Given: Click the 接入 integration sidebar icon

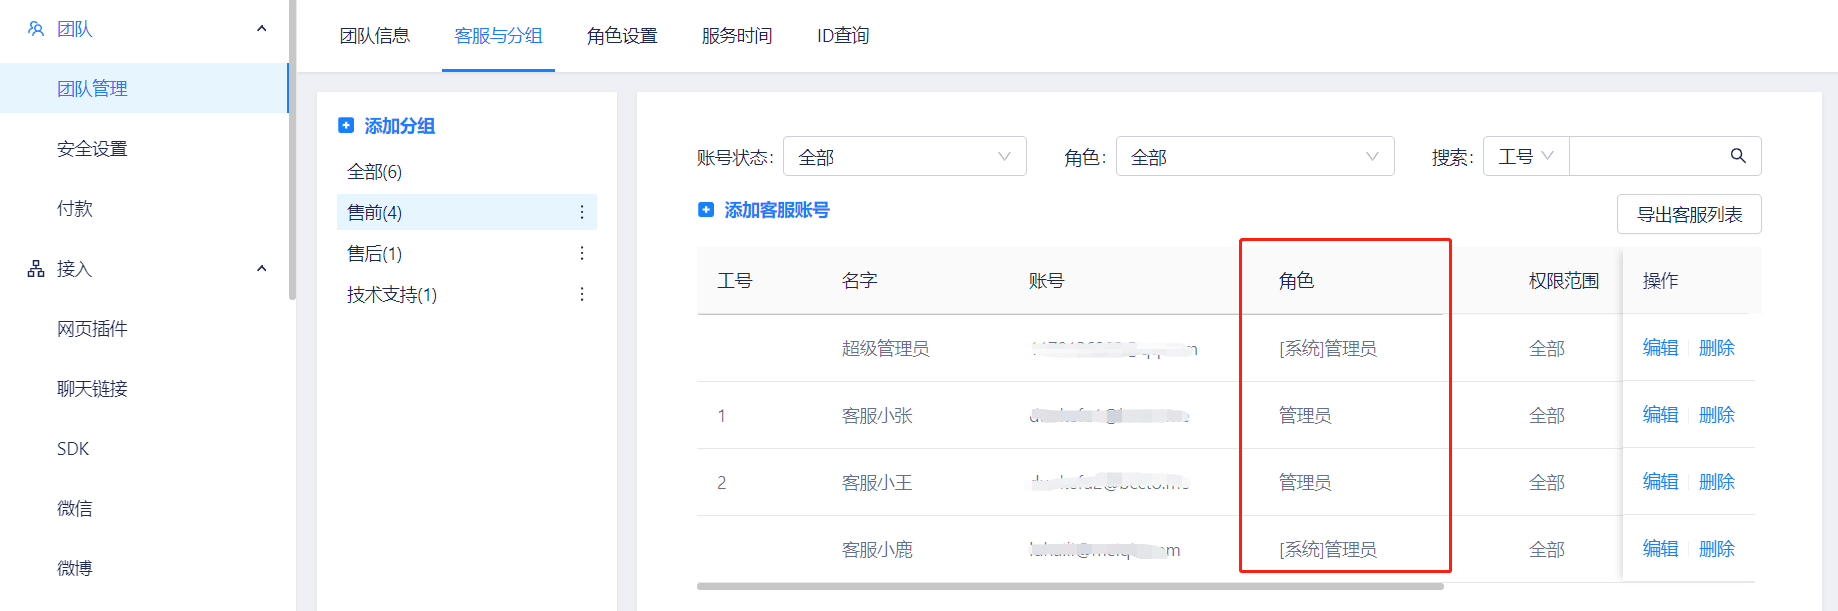Looking at the screenshot, I should 36,269.
